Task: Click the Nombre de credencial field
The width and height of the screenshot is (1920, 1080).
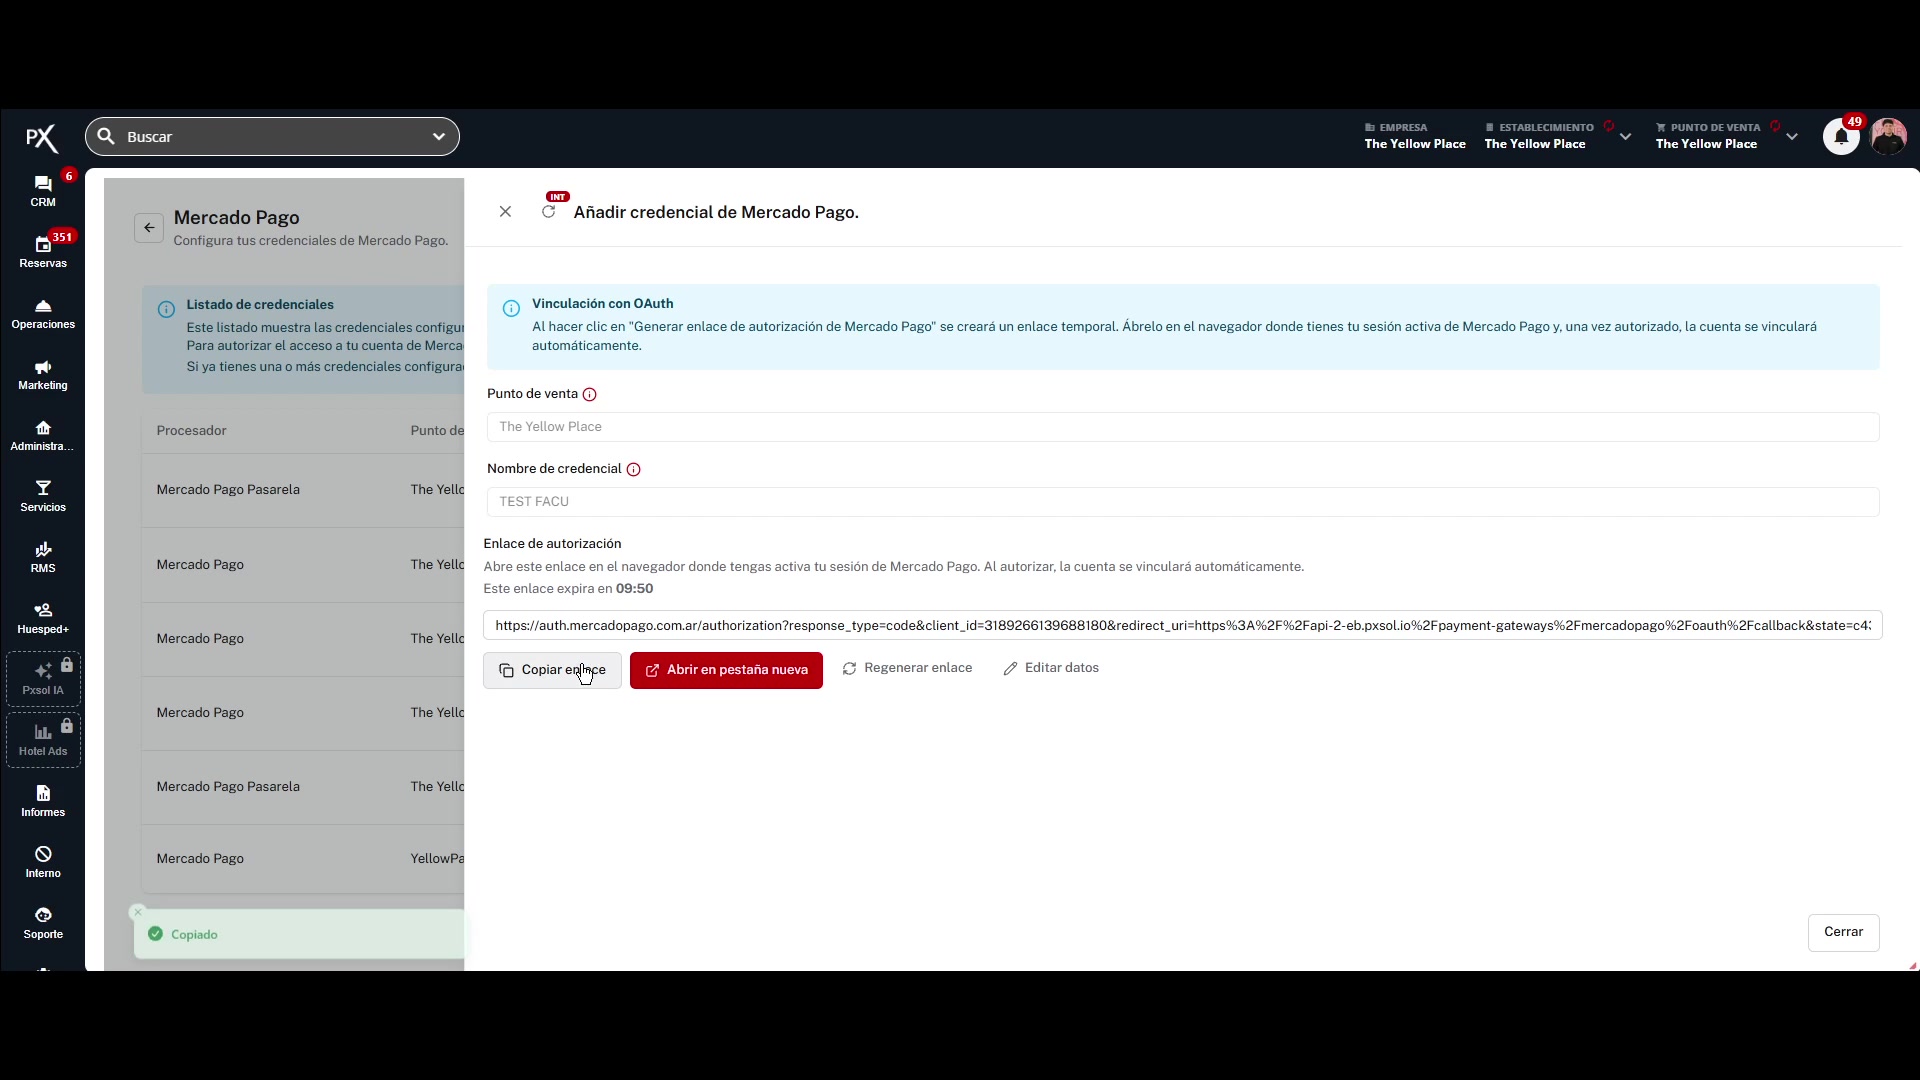Action: click(1183, 502)
